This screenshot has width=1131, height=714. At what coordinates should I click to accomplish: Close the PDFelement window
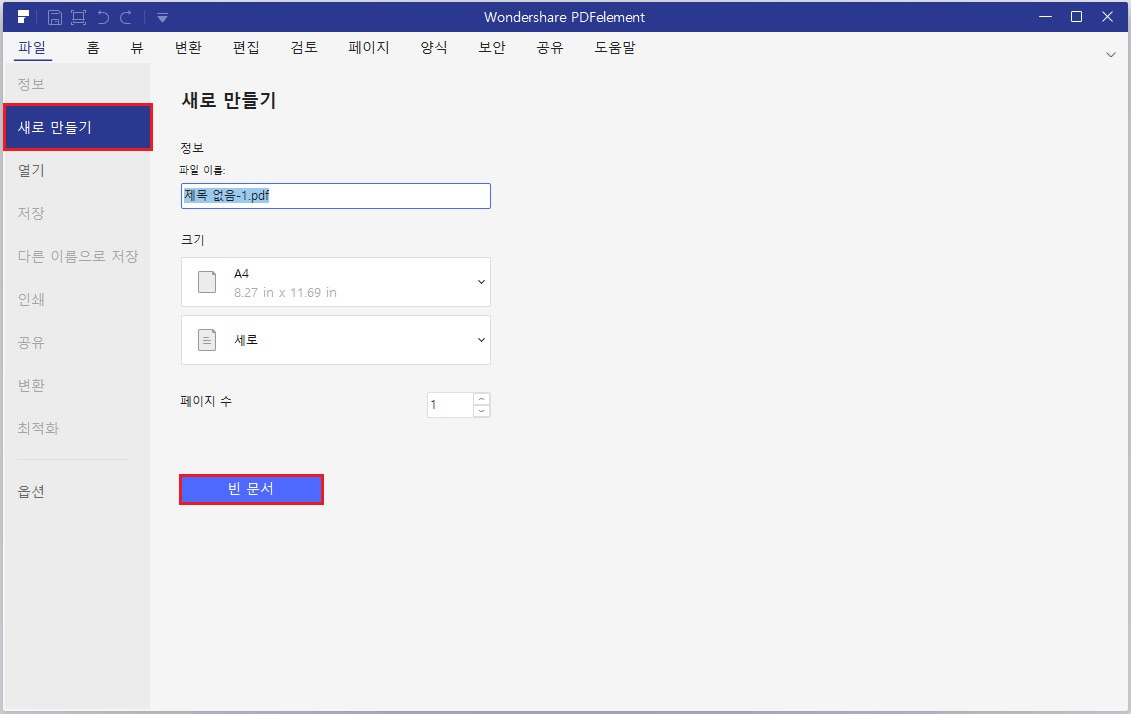coord(1107,17)
